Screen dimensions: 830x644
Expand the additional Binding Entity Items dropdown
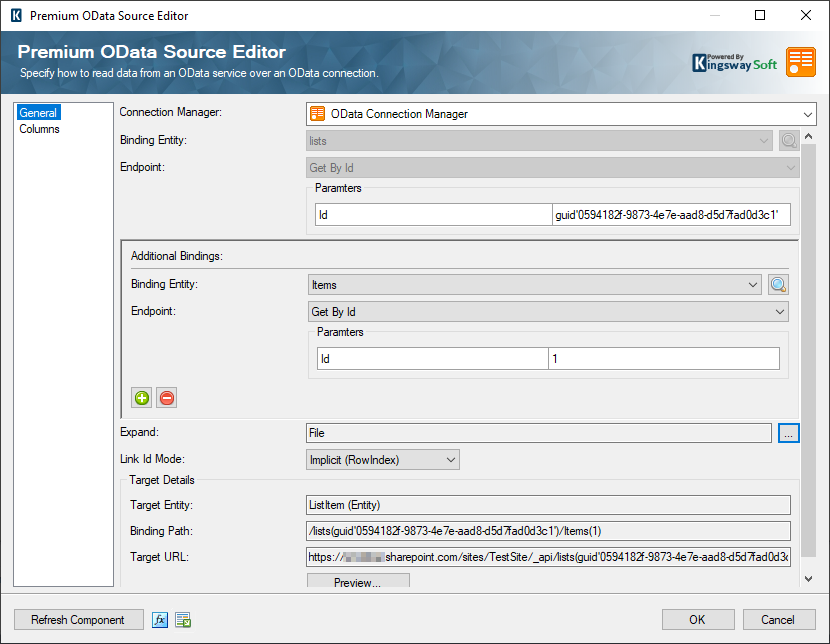[536, 285]
